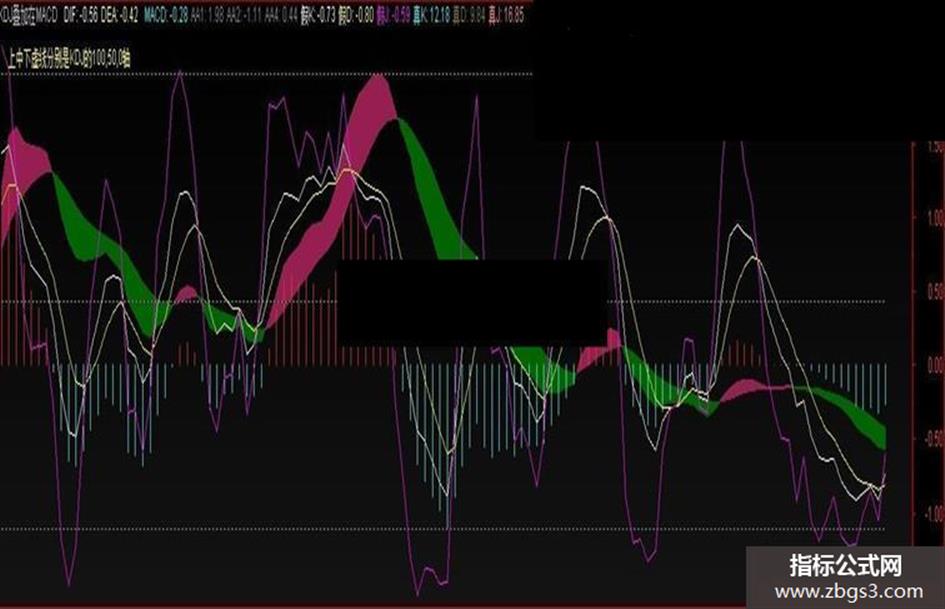Select the DEA: -0.42 value readout
Screen dimensions: 945x609
tap(119, 16)
